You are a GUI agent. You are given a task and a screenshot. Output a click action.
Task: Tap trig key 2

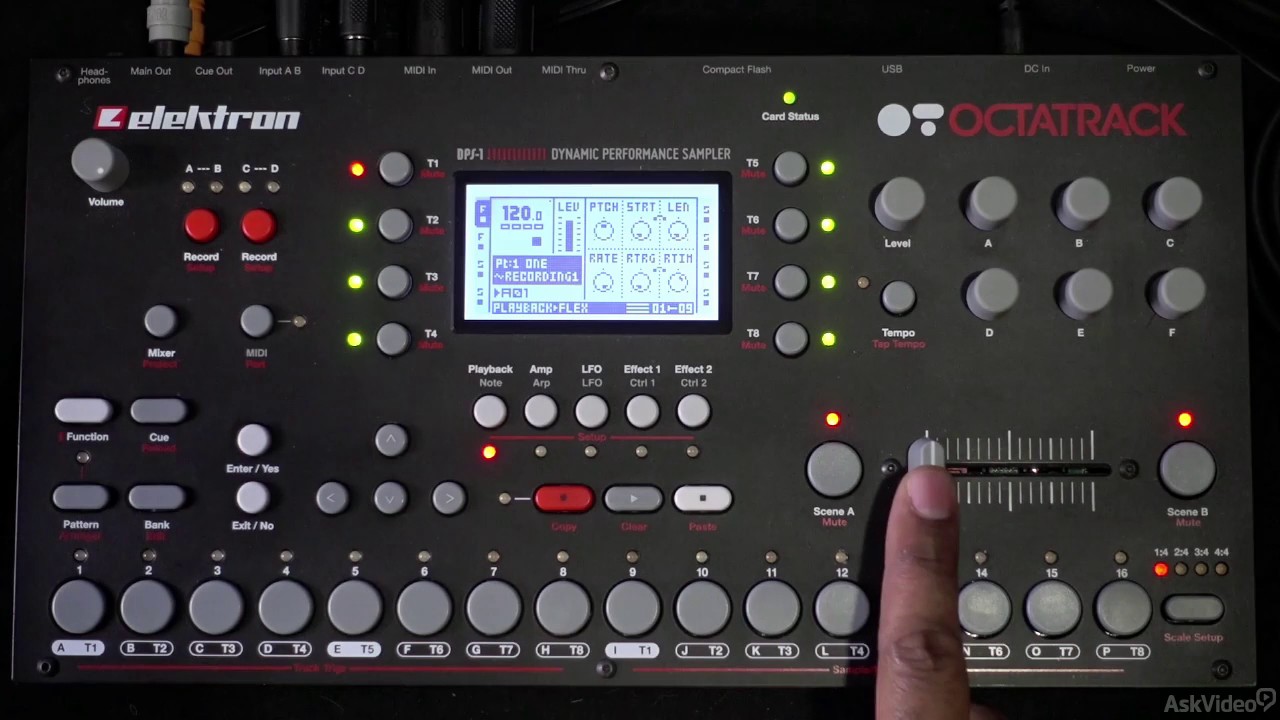[x=148, y=607]
